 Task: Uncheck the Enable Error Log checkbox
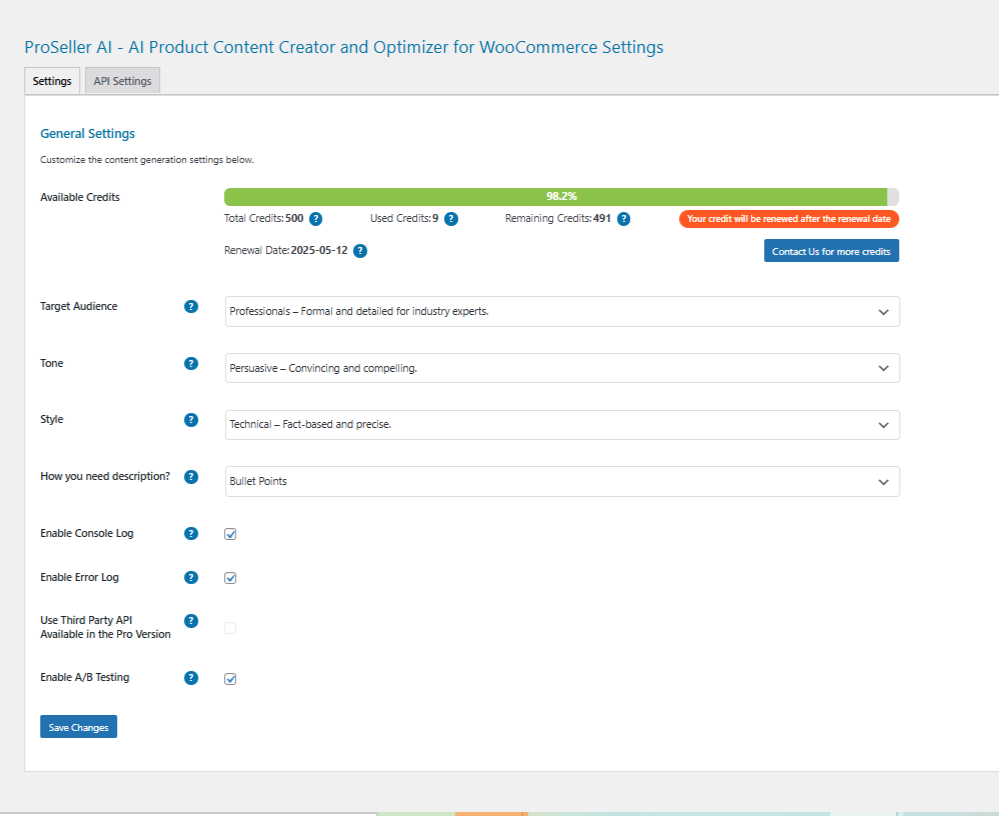(230, 578)
